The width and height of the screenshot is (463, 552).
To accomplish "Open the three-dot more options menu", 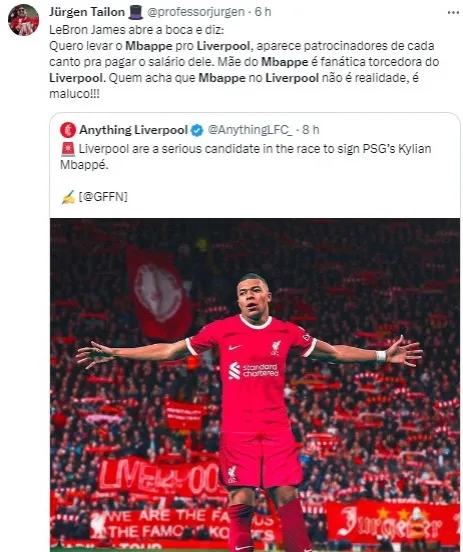I will click(453, 13).
